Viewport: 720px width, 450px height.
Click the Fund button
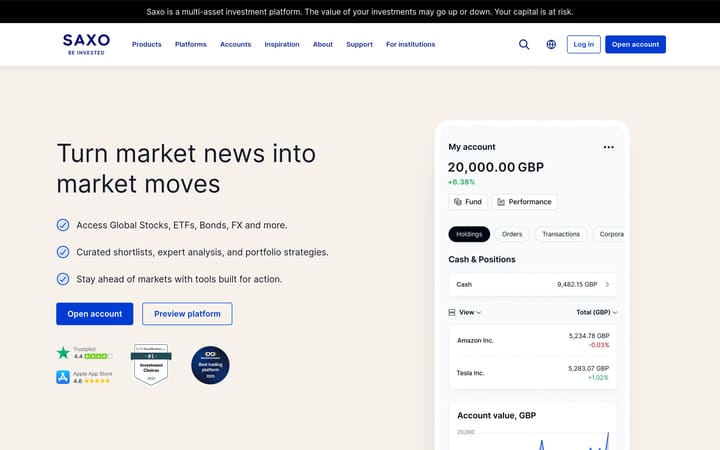(x=468, y=202)
